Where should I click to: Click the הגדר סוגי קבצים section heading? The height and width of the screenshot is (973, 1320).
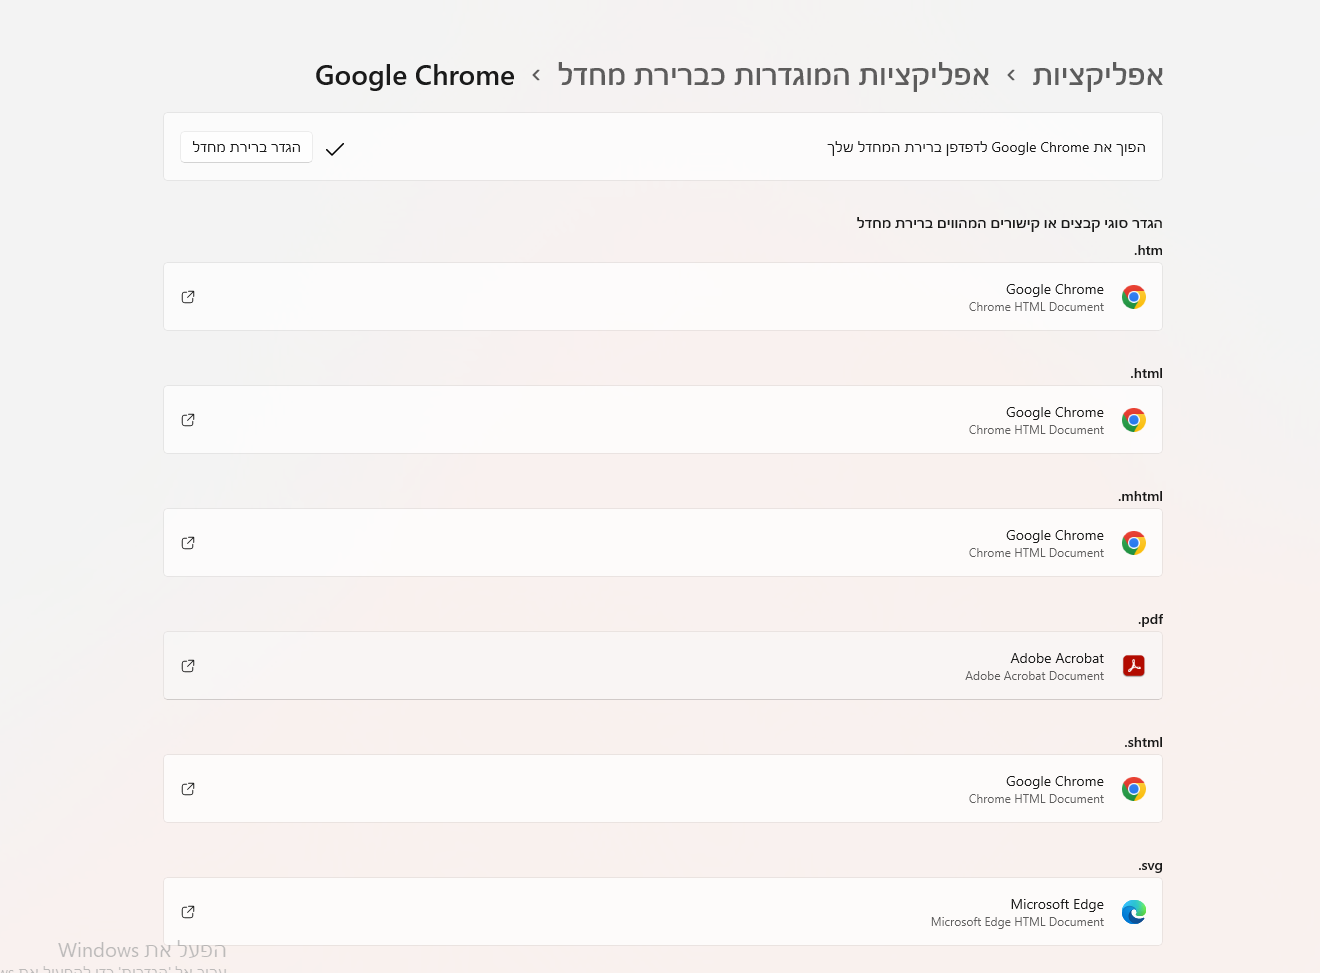pyautogui.click(x=1009, y=223)
